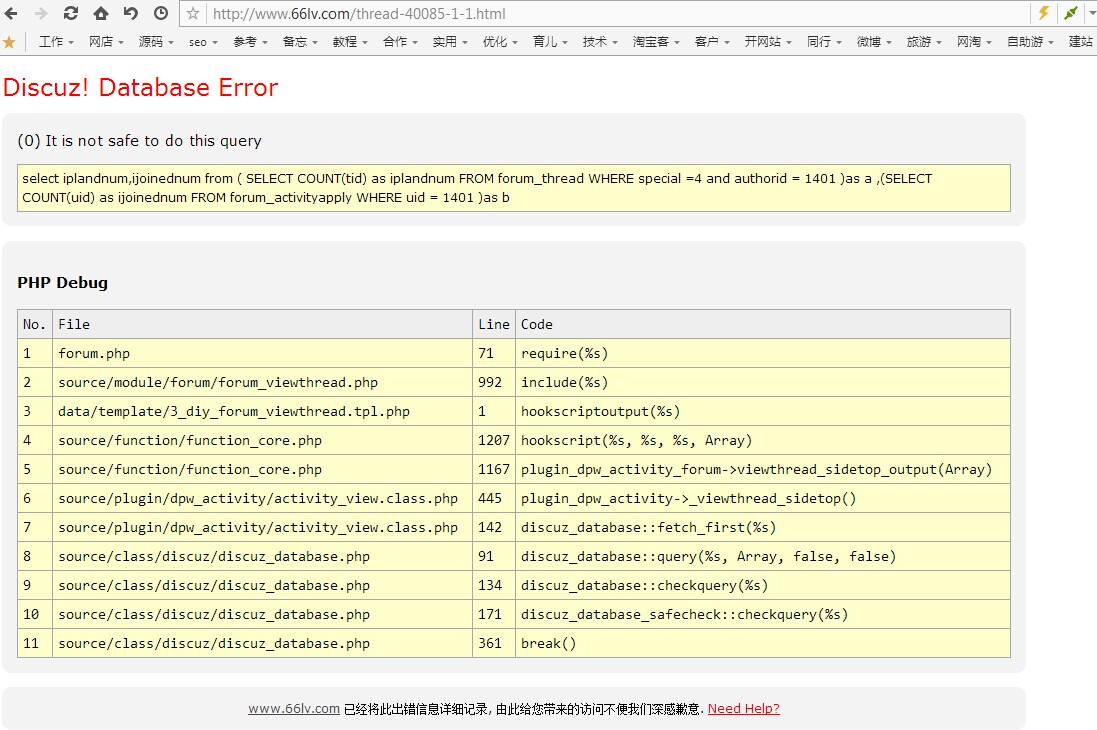The height and width of the screenshot is (730, 1097).
Task: Click line number 361 cell
Action: point(494,643)
